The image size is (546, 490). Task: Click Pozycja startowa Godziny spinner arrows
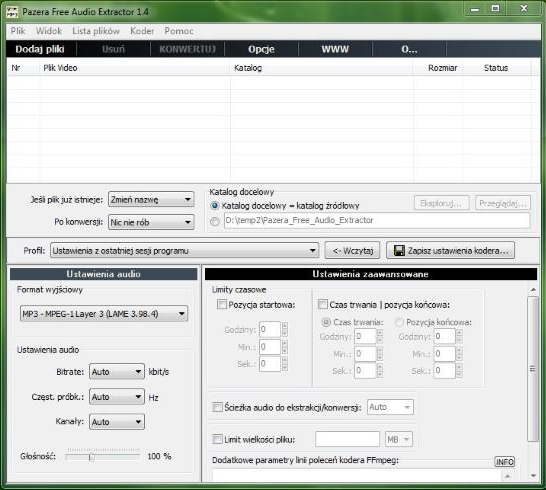pyautogui.click(x=285, y=329)
